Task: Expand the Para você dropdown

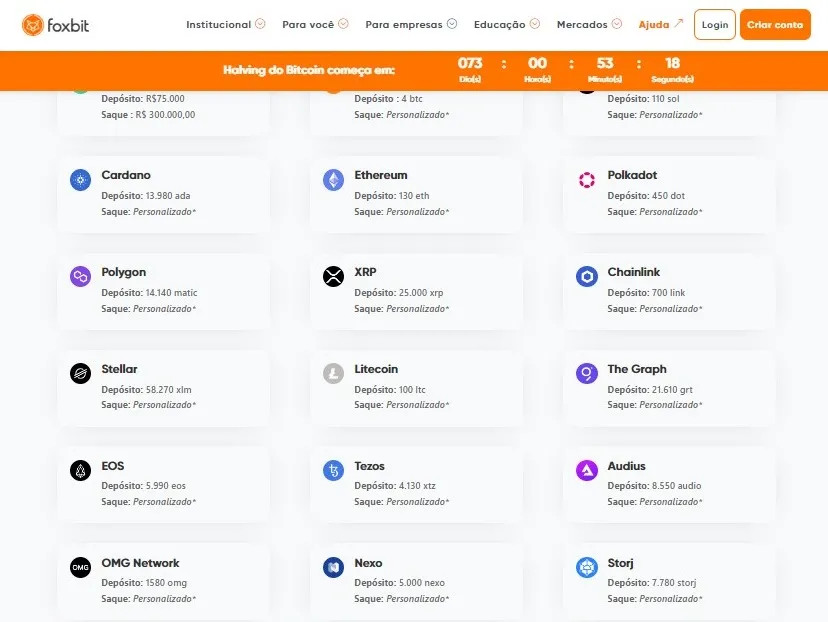Action: pyautogui.click(x=315, y=24)
